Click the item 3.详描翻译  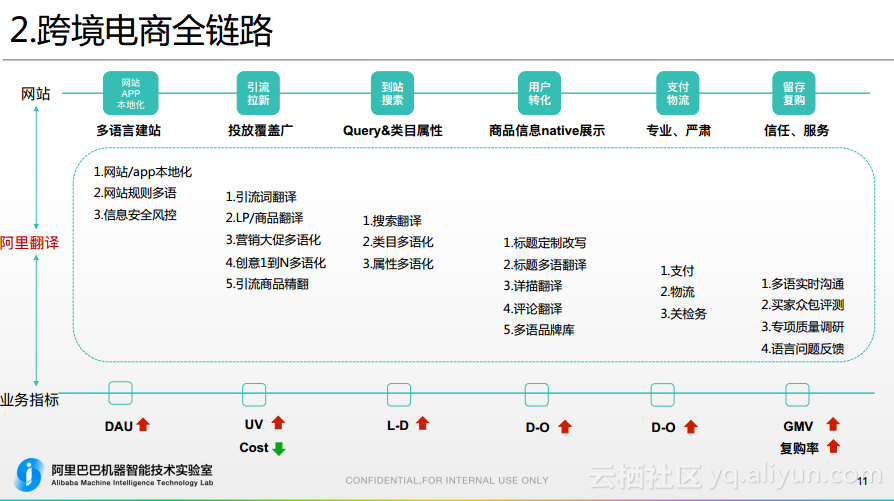(x=533, y=286)
